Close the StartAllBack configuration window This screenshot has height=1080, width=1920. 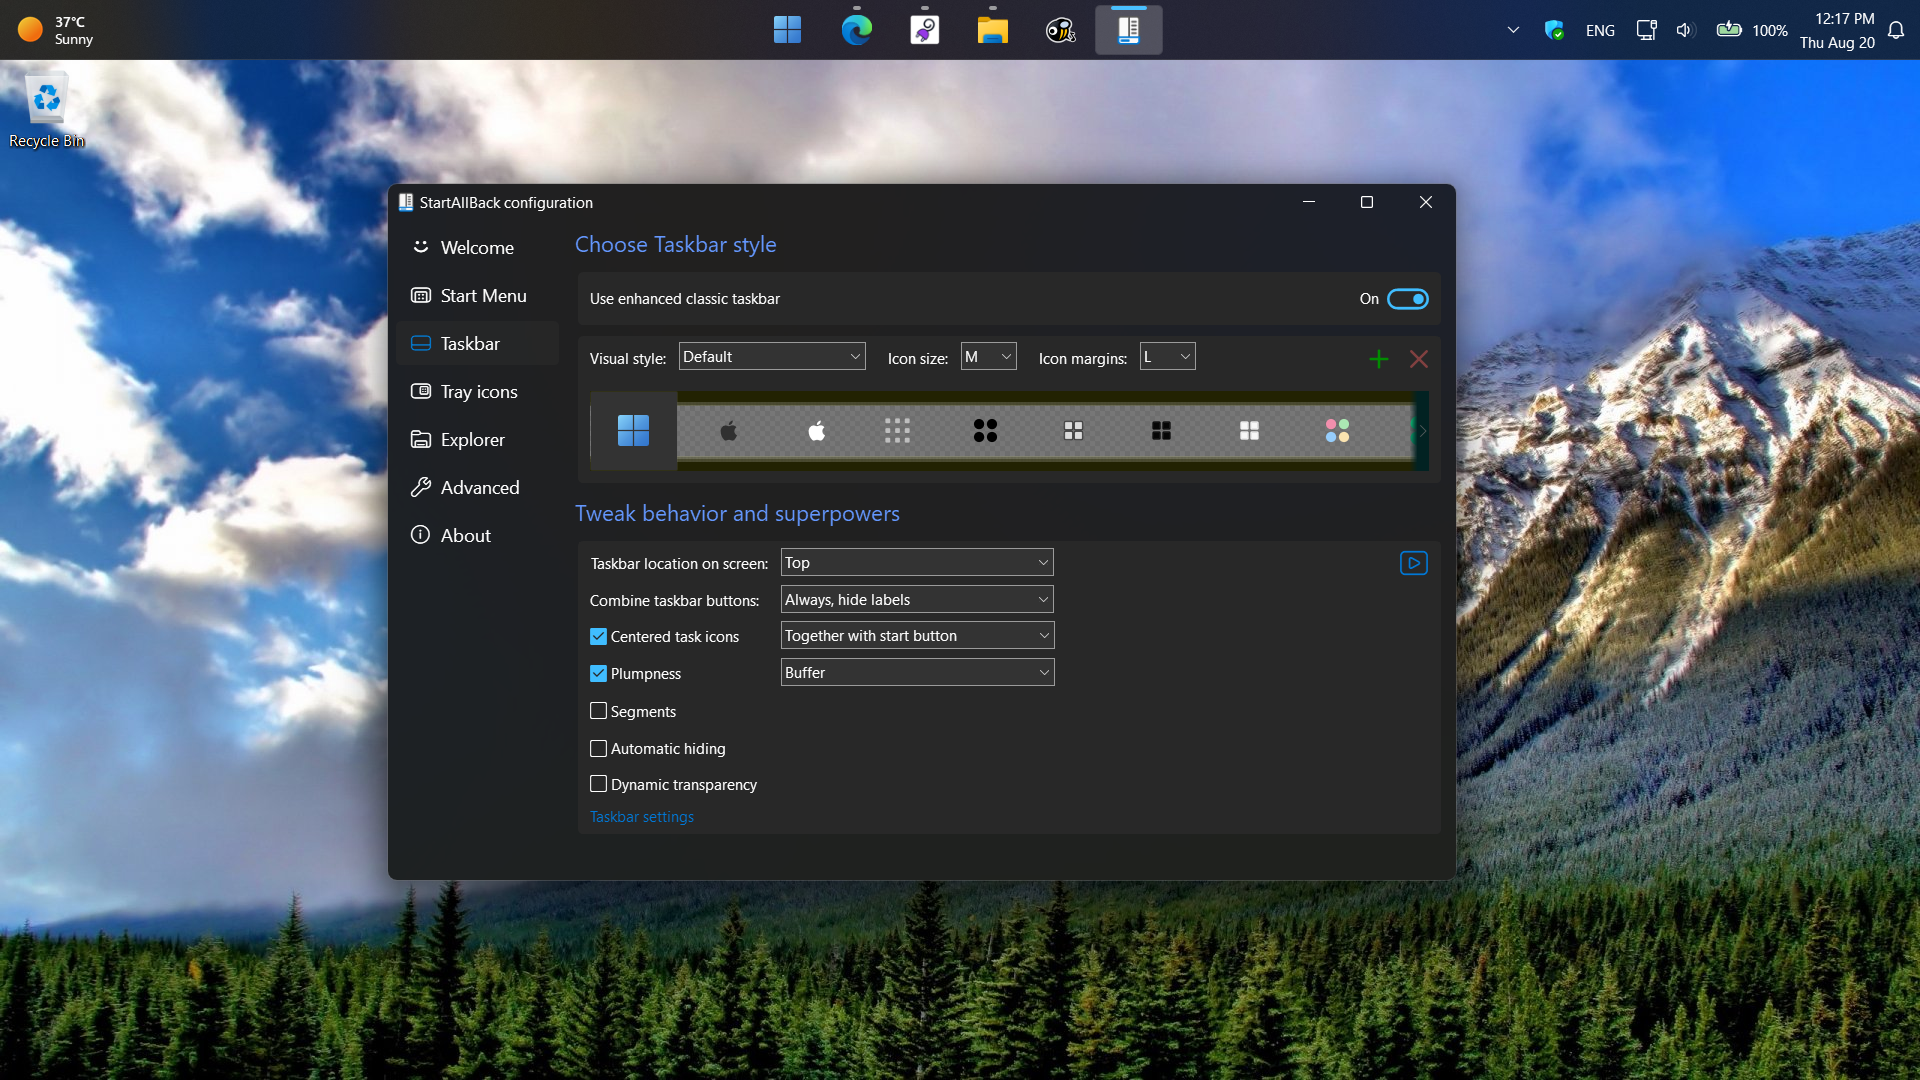1426,202
